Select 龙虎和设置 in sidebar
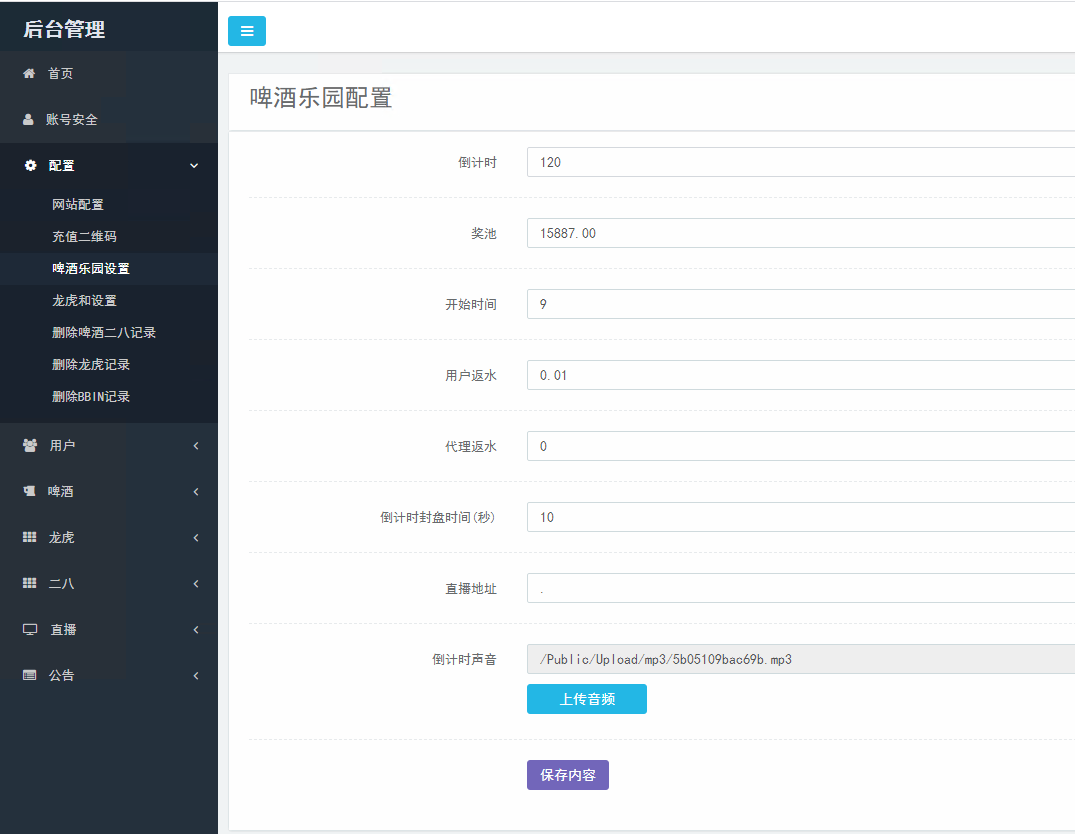The image size is (1075, 834). [x=84, y=300]
